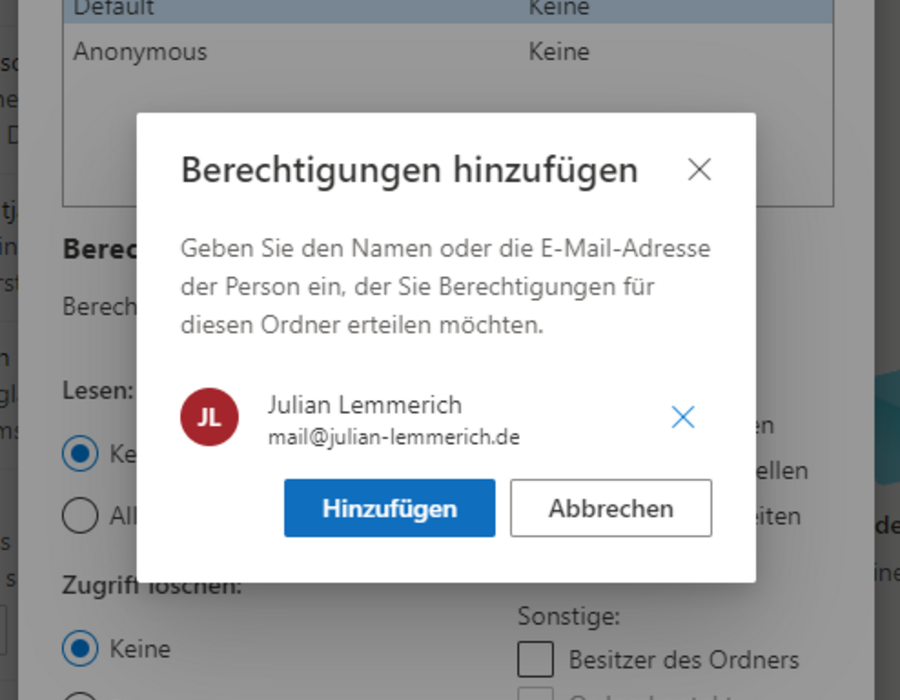This screenshot has height=700, width=900.
Task: Choose the second radio option under Lesen
Action: click(x=80, y=515)
